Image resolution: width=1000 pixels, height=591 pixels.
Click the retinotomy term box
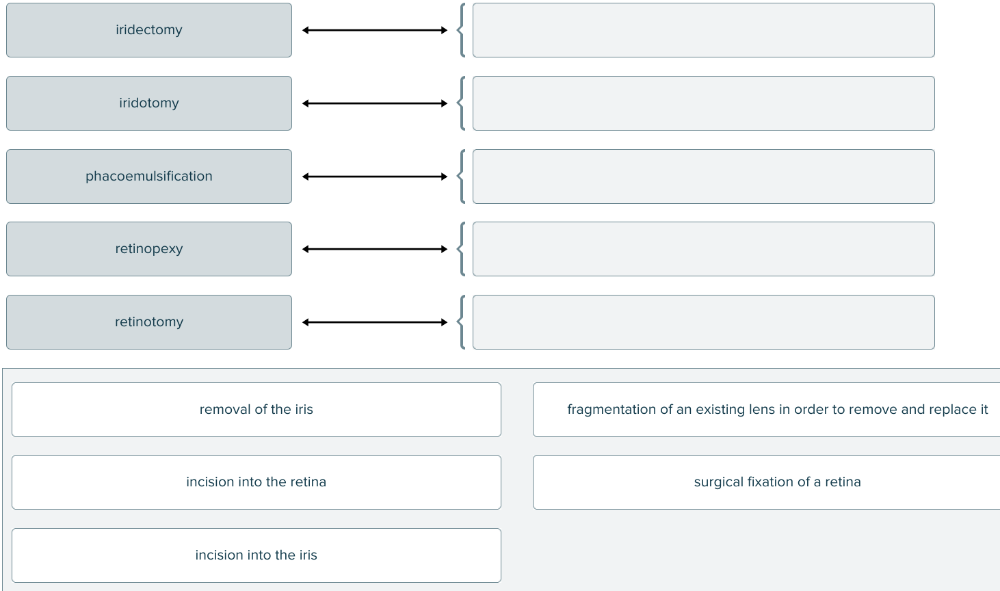point(149,322)
